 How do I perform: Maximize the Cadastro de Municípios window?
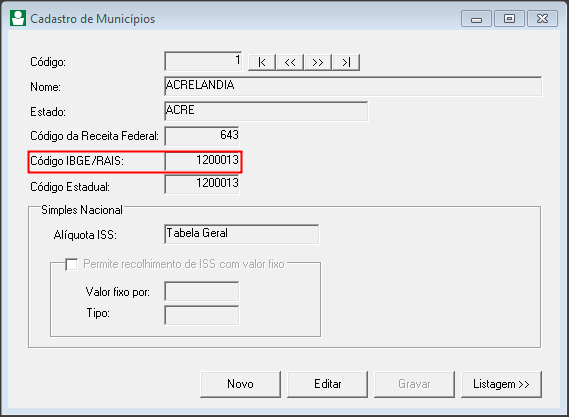(509, 19)
